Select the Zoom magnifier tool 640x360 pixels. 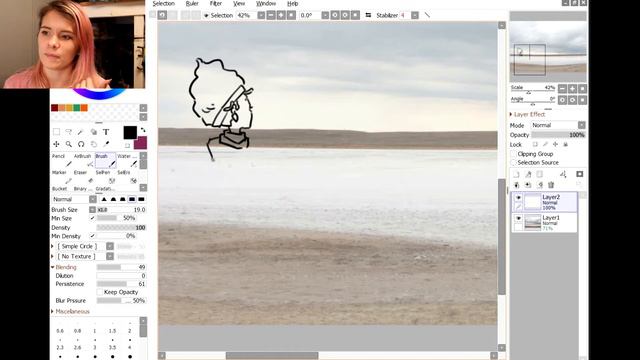click(x=69, y=144)
